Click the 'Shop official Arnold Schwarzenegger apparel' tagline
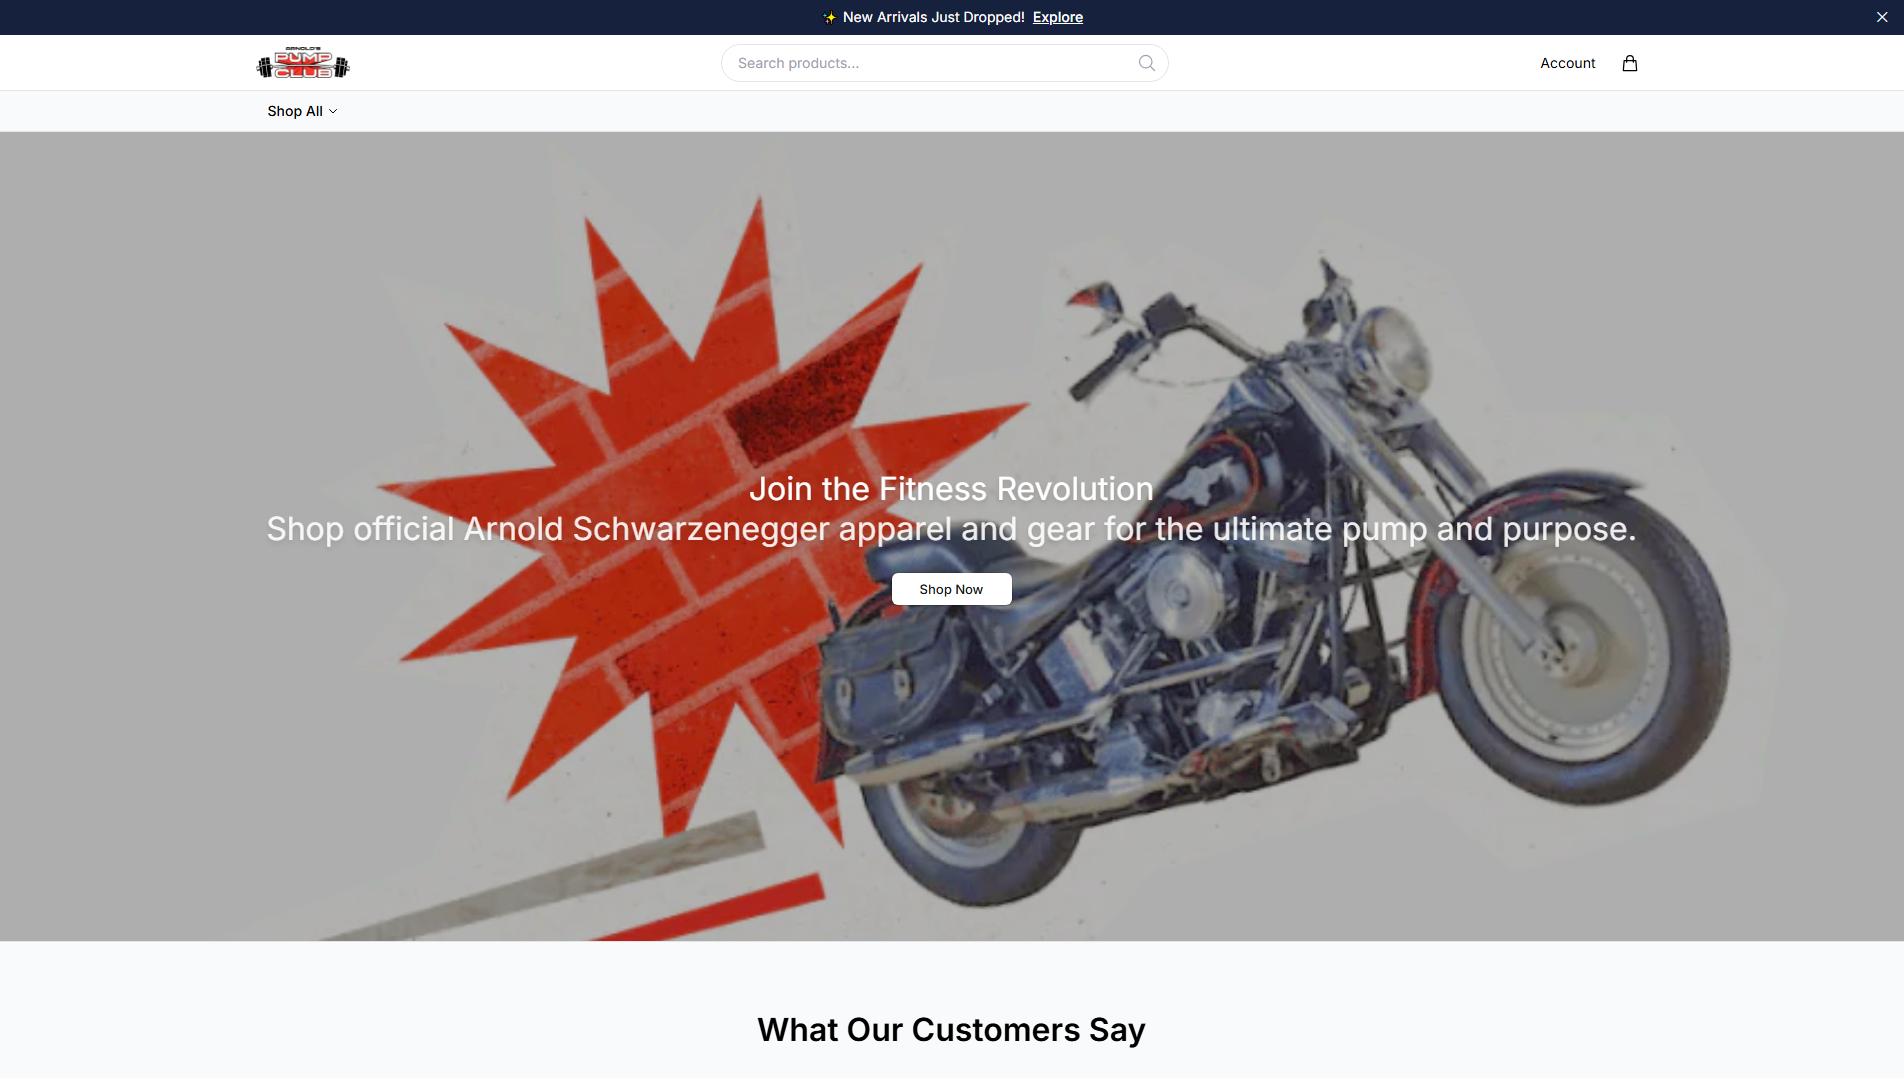Screen dimensions: 1904x1078 951,529
